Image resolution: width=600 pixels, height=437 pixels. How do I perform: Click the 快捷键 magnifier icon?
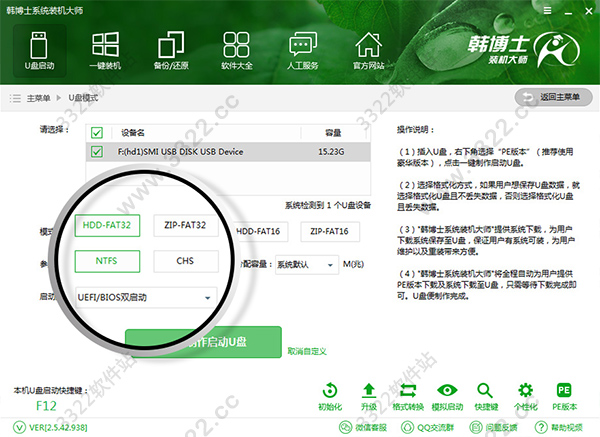click(486, 396)
